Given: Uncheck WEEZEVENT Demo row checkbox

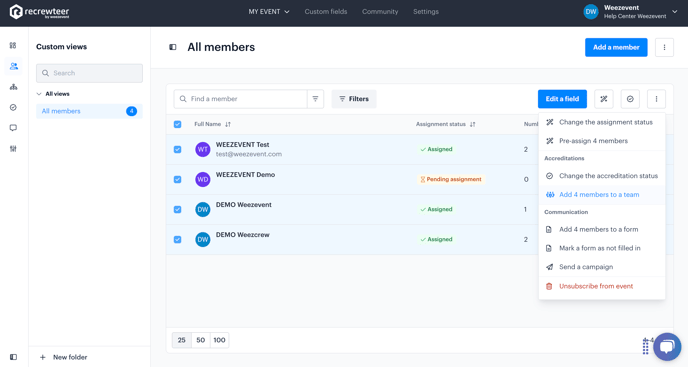Looking at the screenshot, I should click(178, 179).
